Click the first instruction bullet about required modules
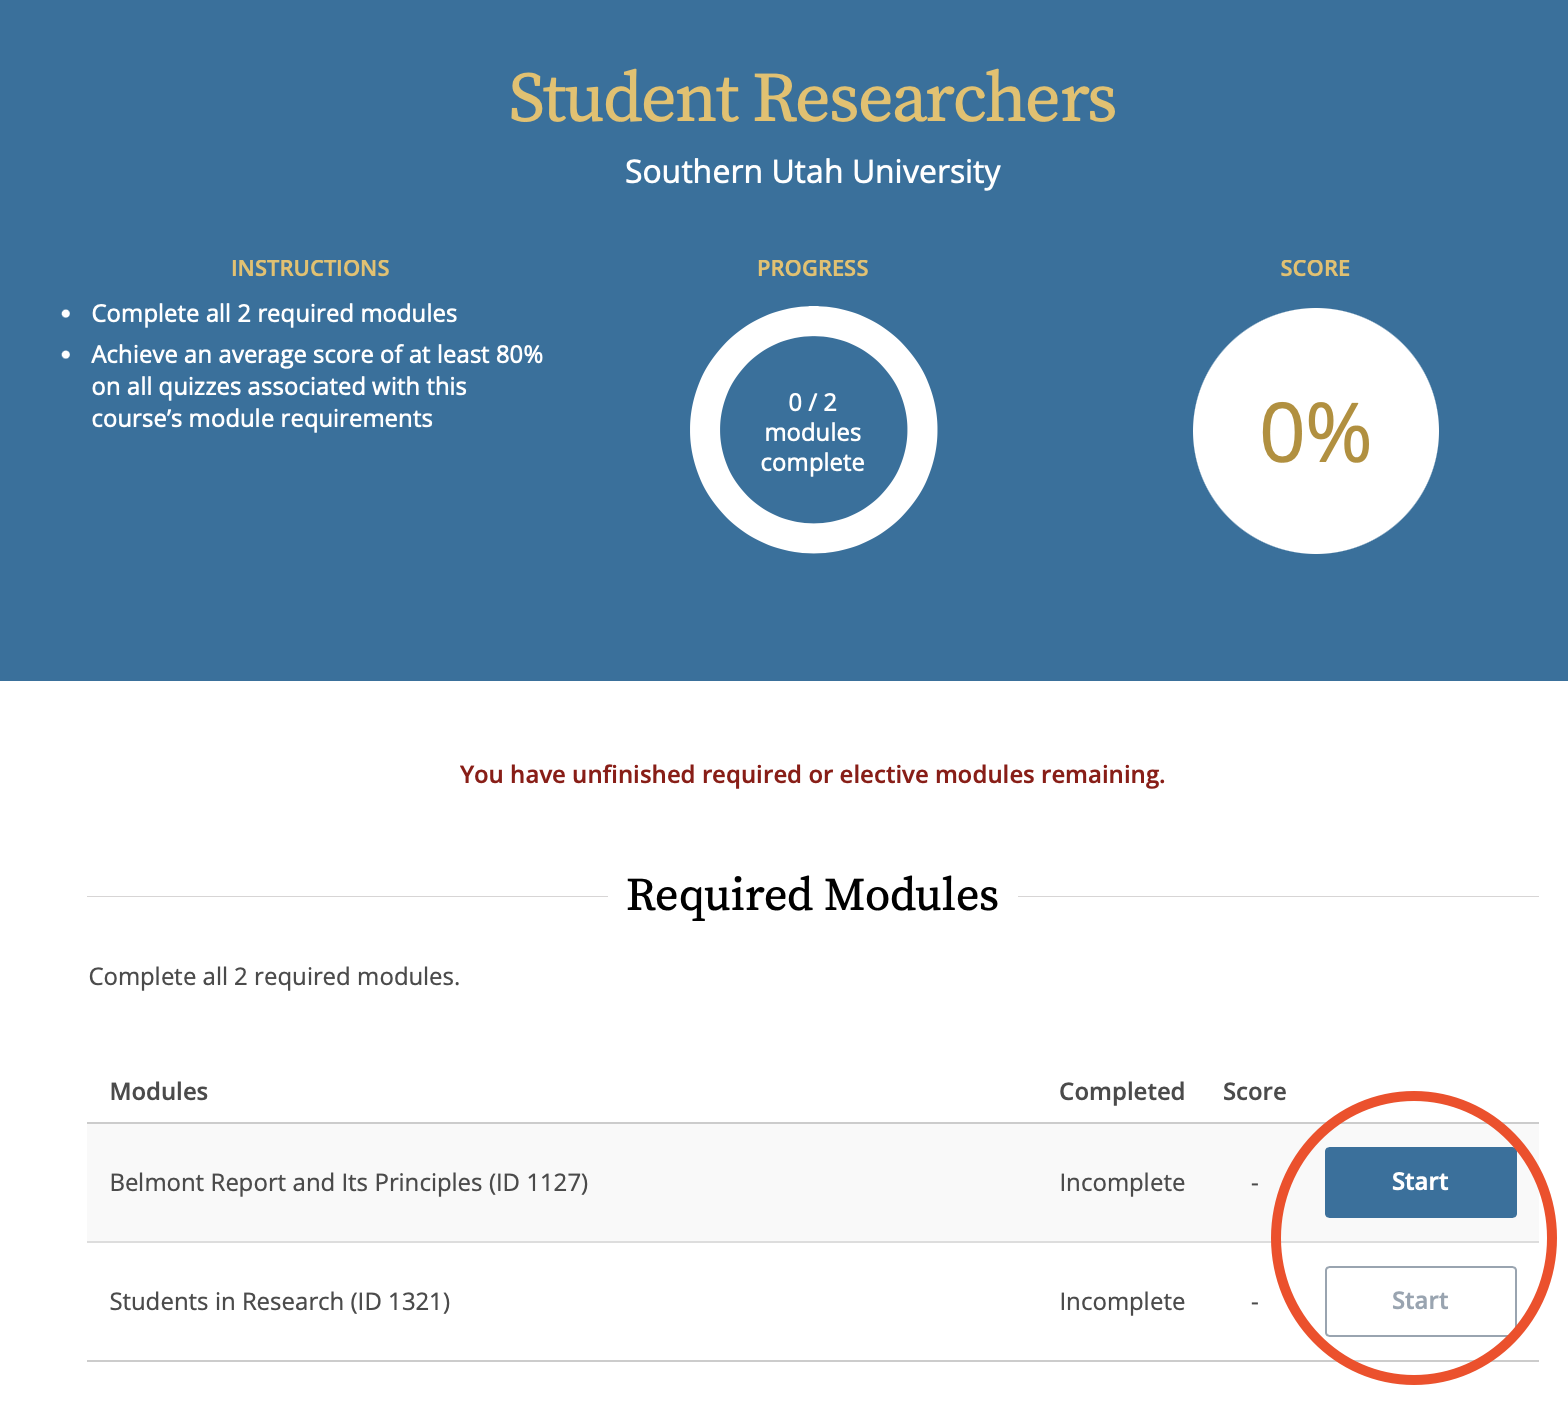Image resolution: width=1568 pixels, height=1414 pixels. pyautogui.click(x=274, y=314)
